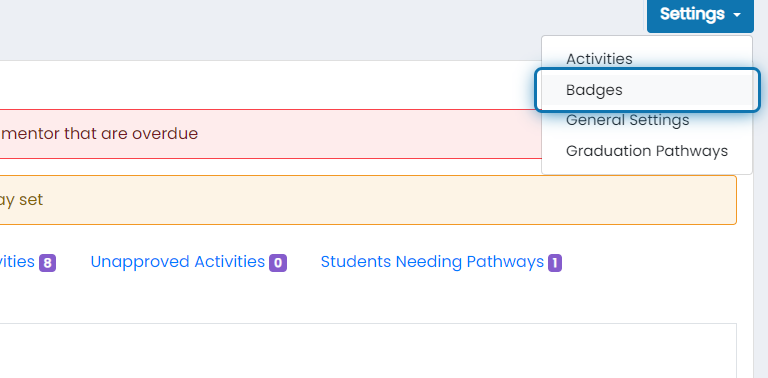Click the empty bordered panel below links
Screen dimensions: 768x378
pos(368,351)
